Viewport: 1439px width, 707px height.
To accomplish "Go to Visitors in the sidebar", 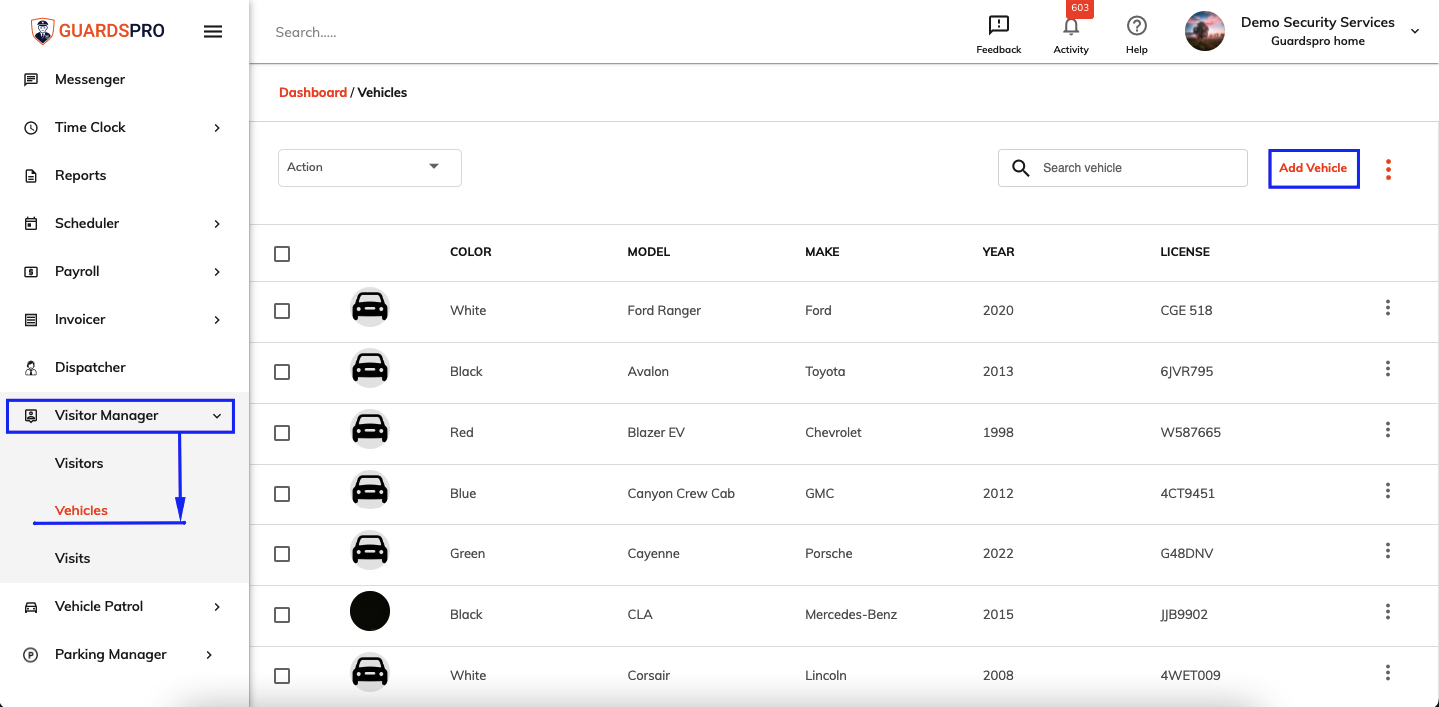I will click(79, 463).
